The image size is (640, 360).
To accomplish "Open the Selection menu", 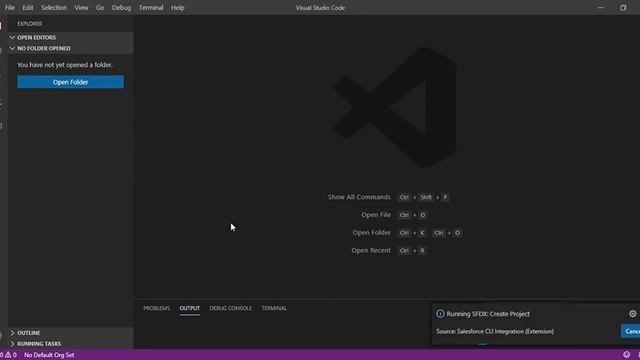I will (x=53, y=8).
